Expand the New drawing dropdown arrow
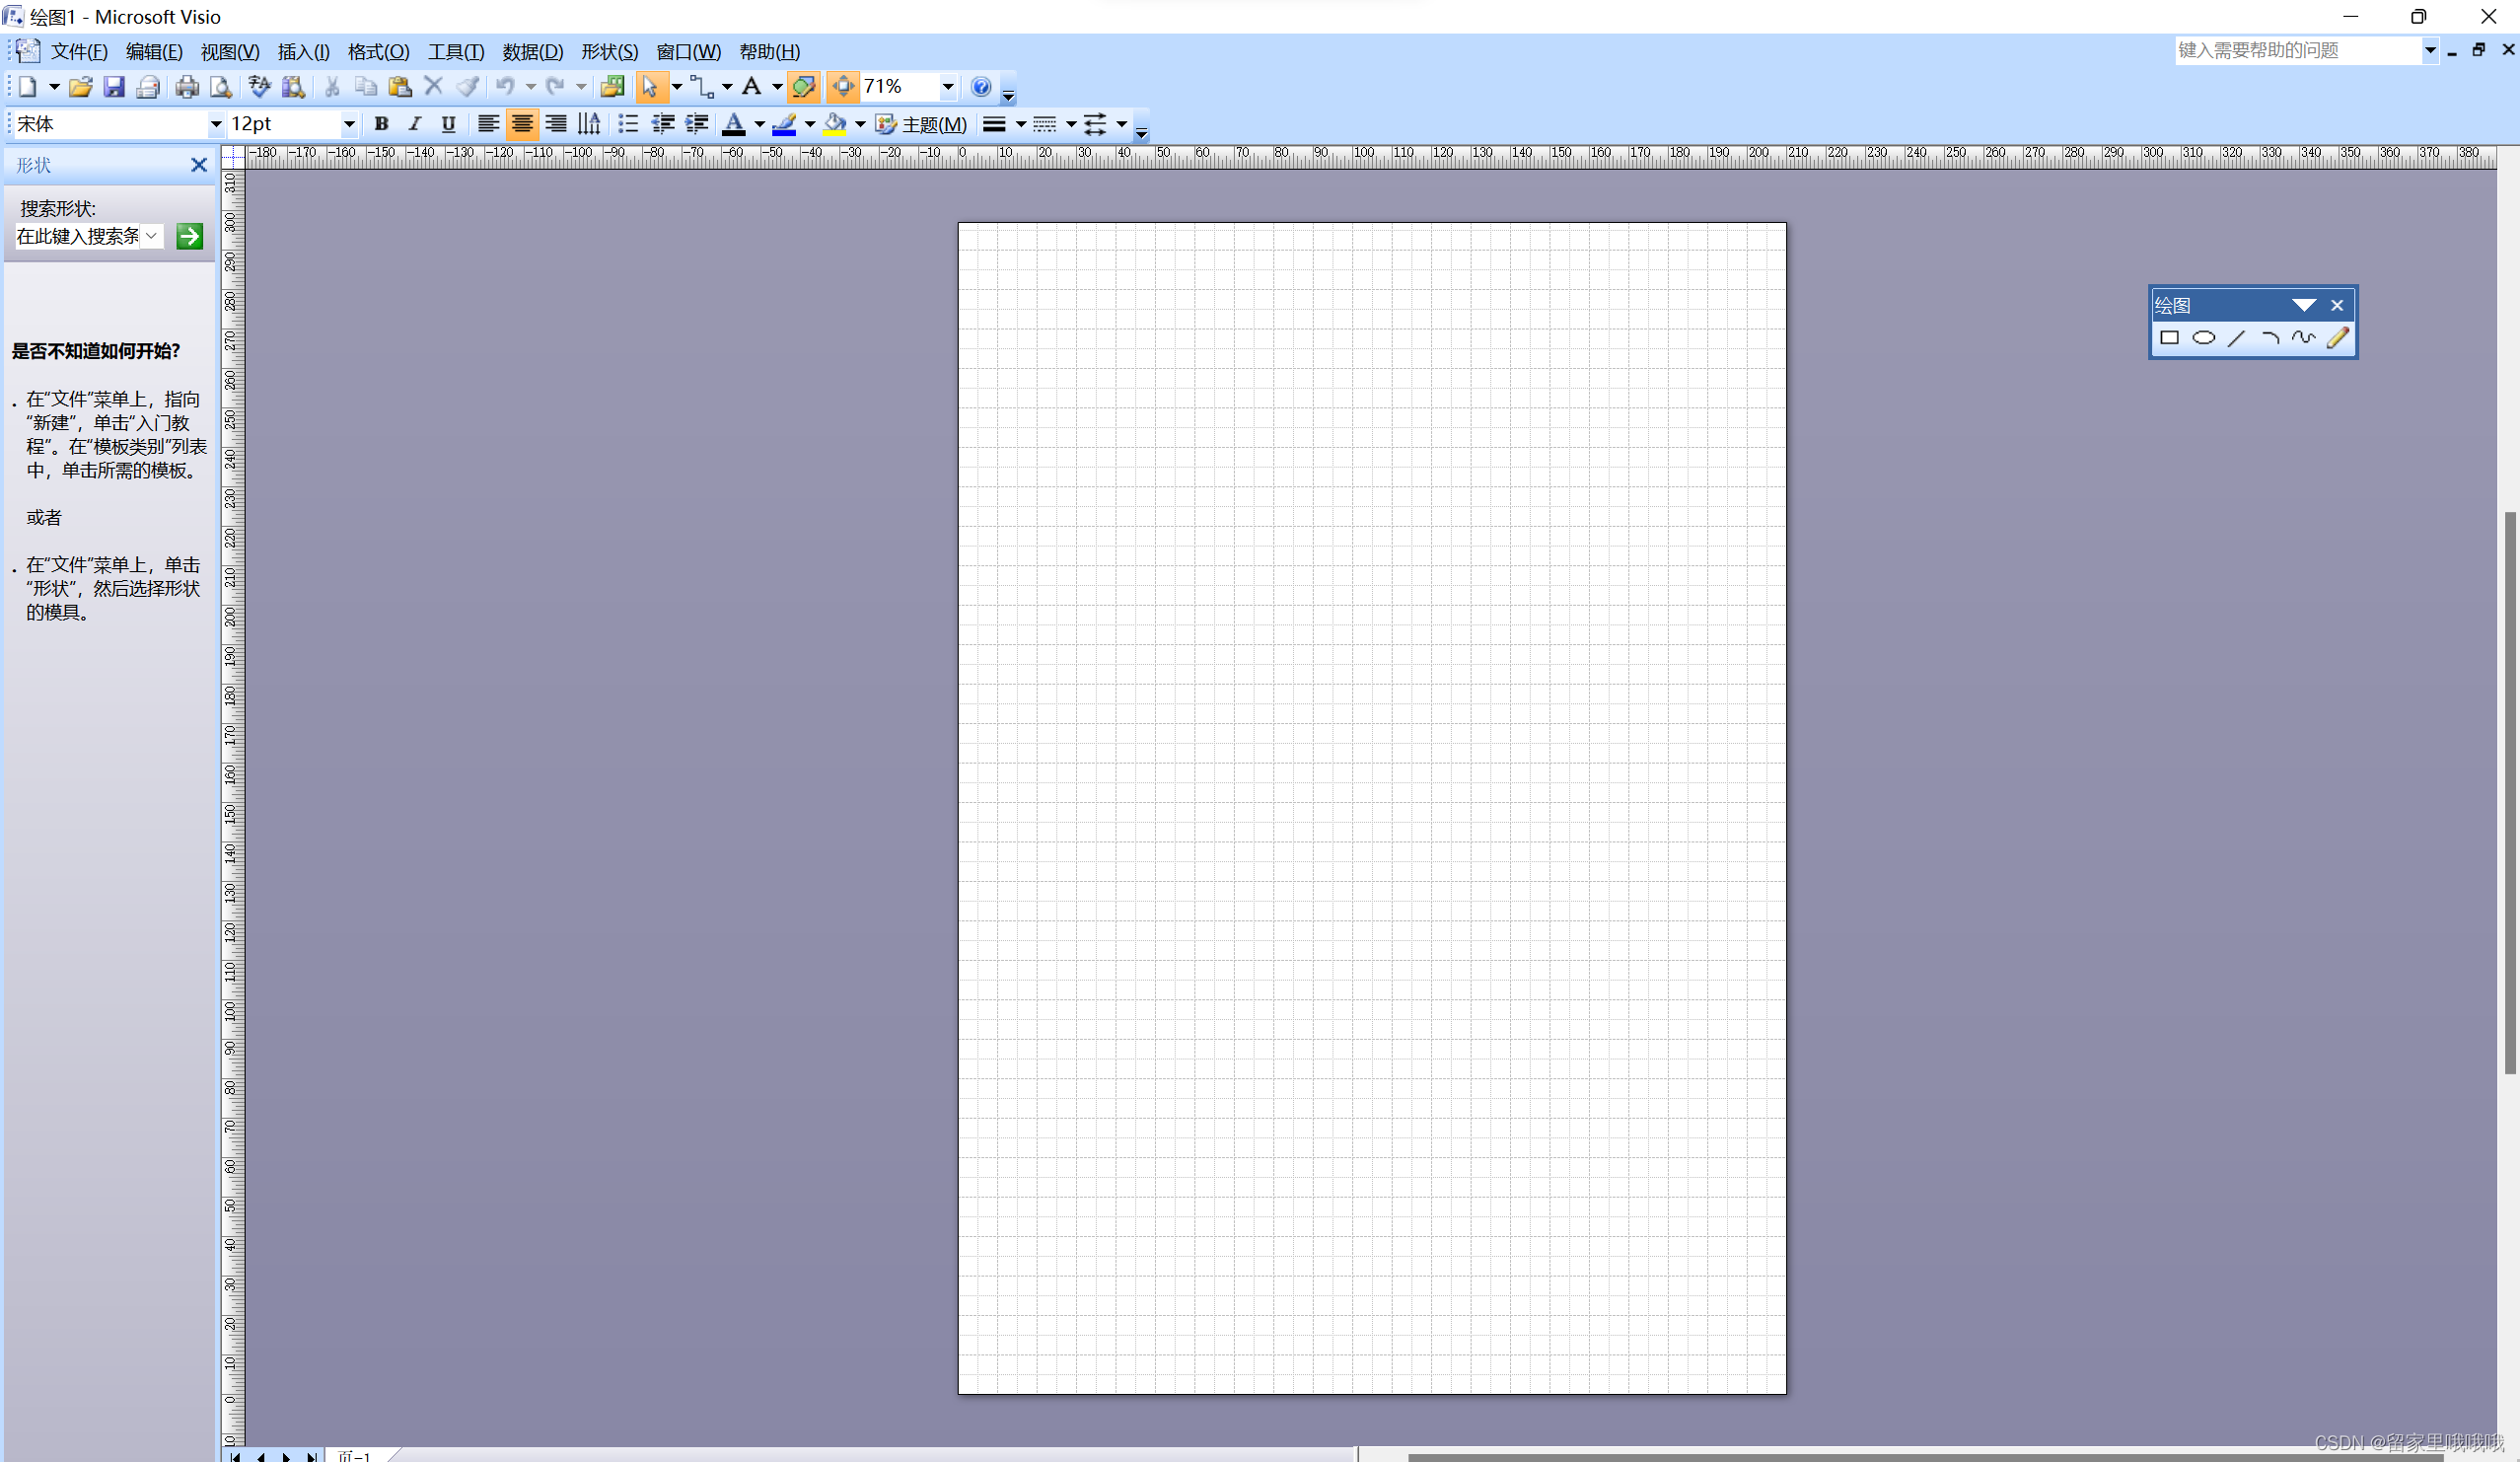 tap(54, 87)
